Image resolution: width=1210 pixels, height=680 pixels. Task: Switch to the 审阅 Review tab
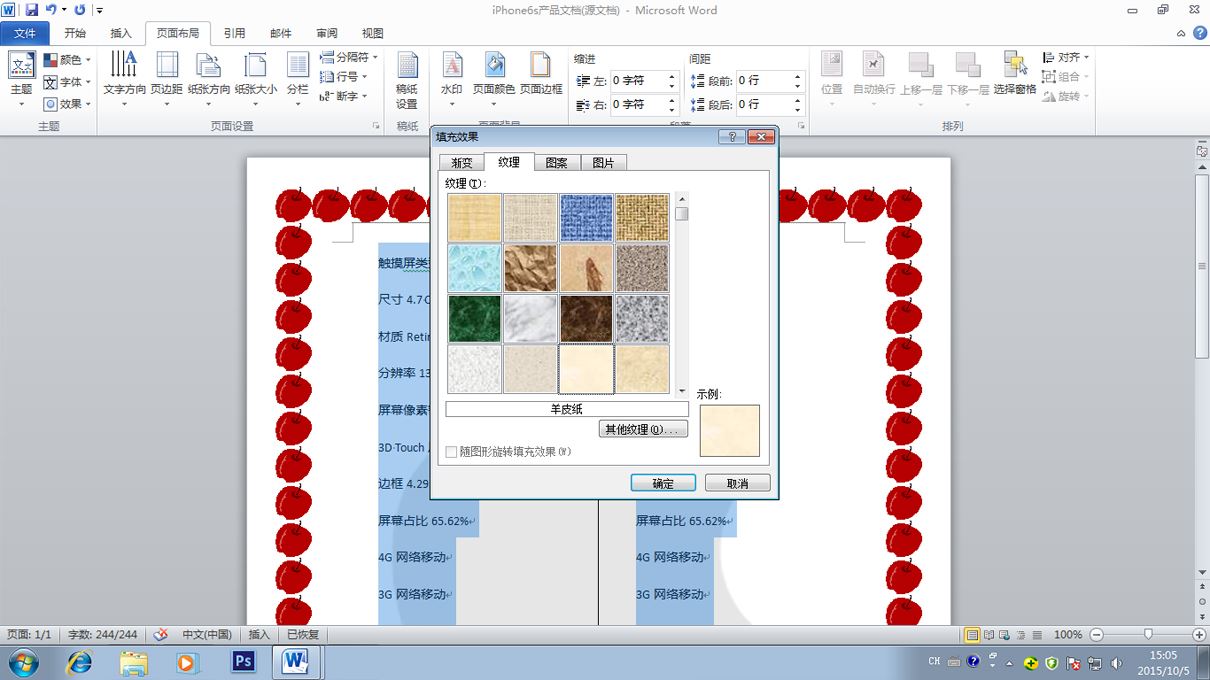(327, 33)
